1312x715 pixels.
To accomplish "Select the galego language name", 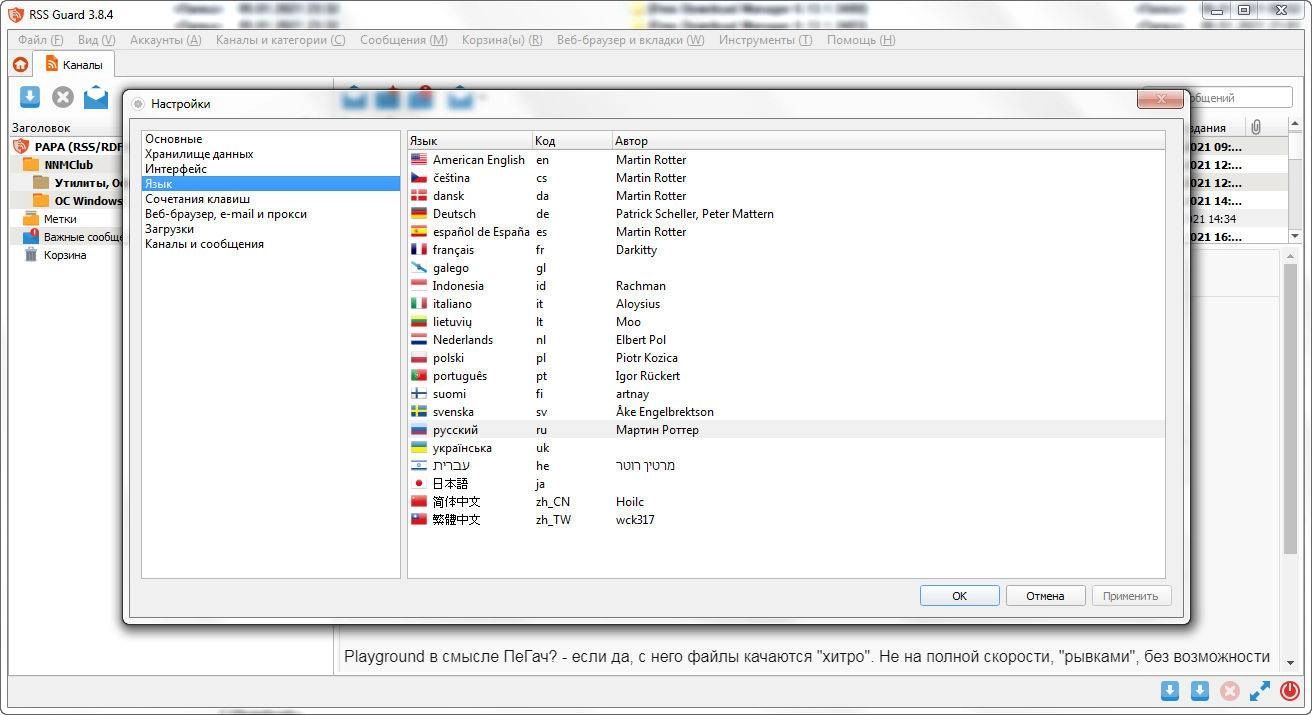I will tap(451, 268).
